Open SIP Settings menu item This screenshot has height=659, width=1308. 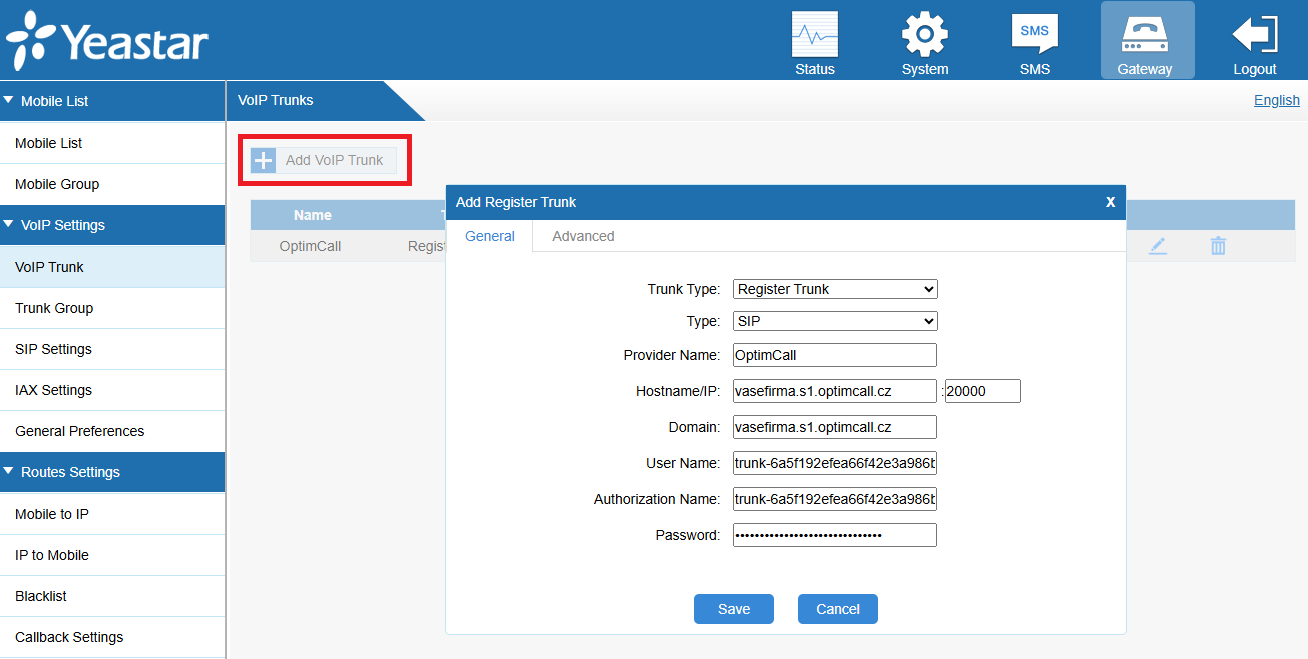(112, 349)
